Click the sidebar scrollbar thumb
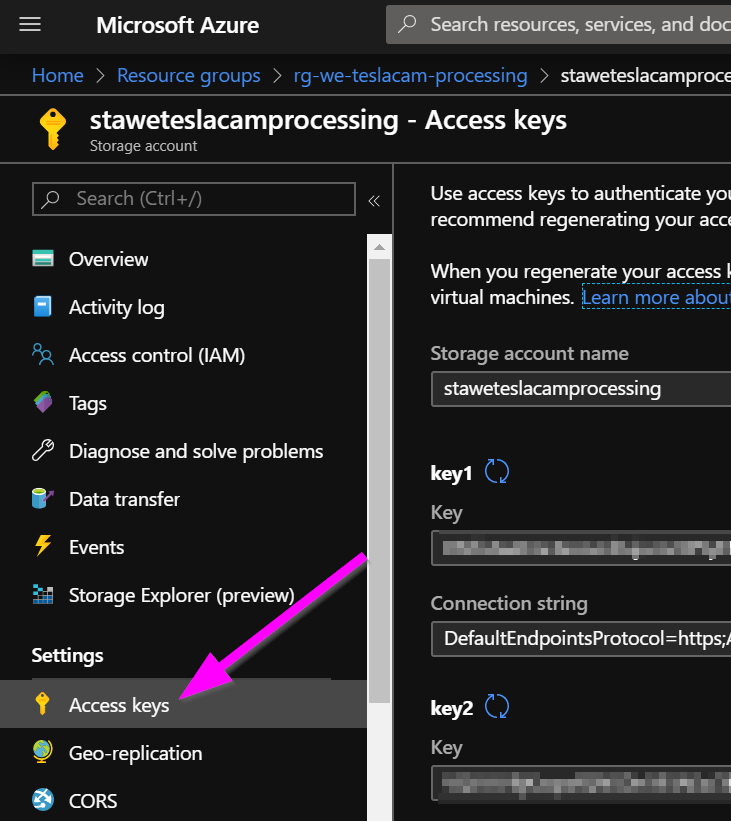 (x=379, y=481)
